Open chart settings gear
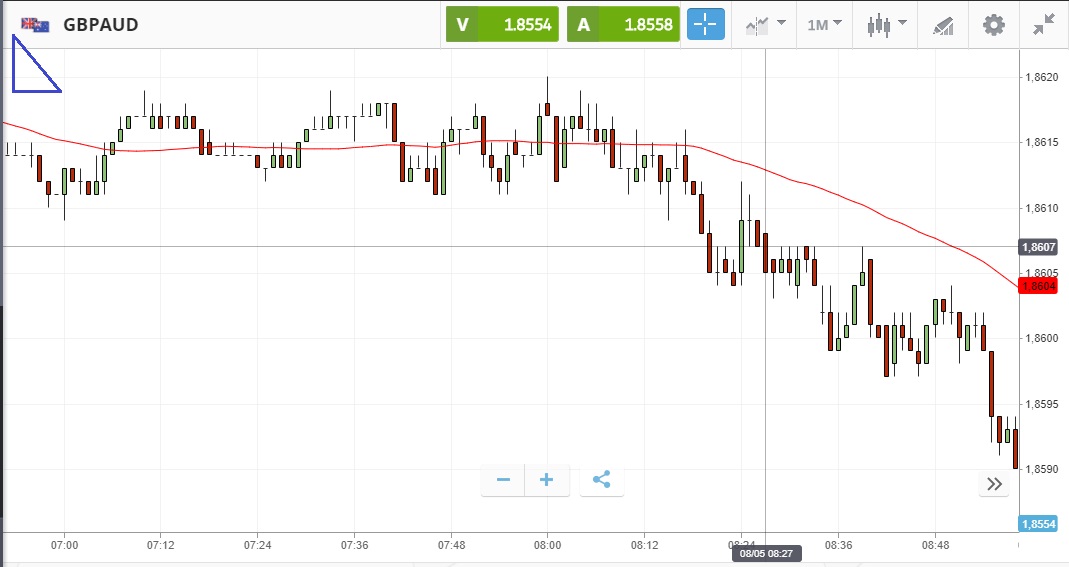The height and width of the screenshot is (567, 1069). (x=993, y=25)
